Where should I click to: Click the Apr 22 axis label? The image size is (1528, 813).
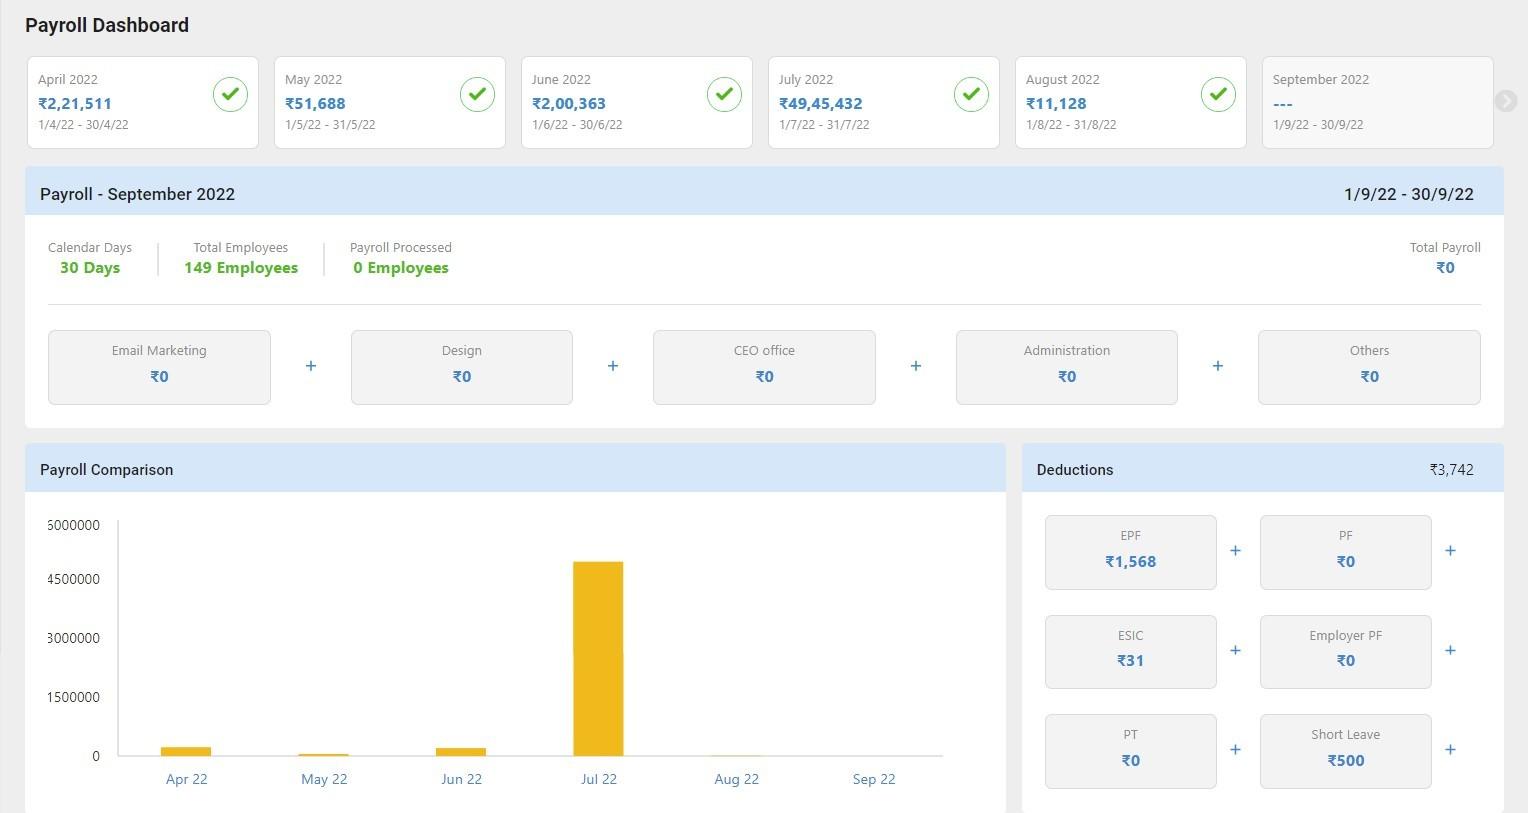(187, 779)
